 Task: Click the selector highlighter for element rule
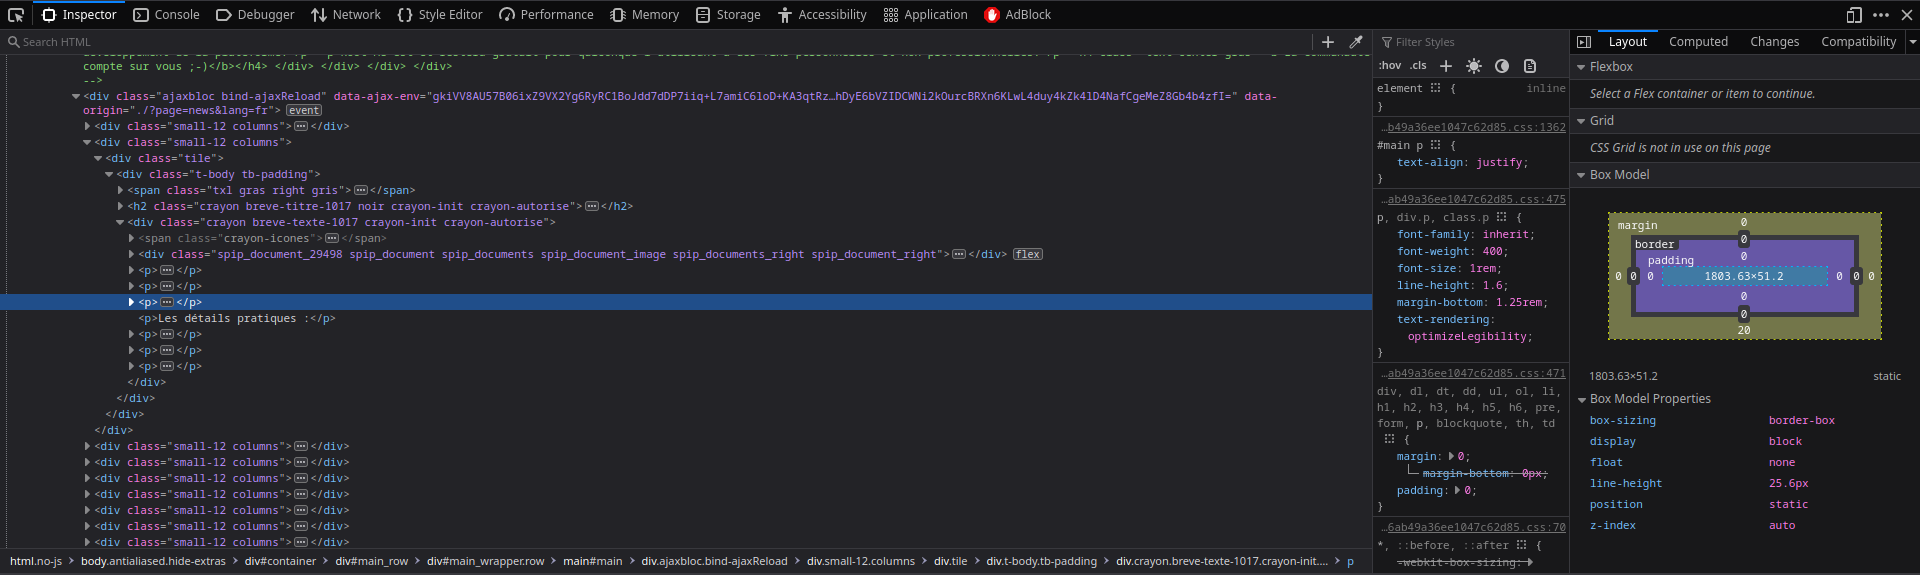(1435, 88)
